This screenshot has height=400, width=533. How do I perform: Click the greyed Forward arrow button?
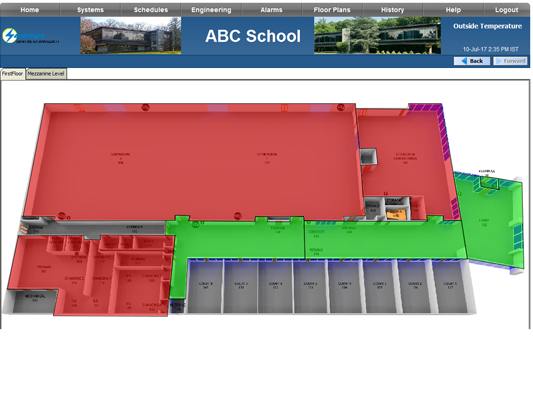510,61
